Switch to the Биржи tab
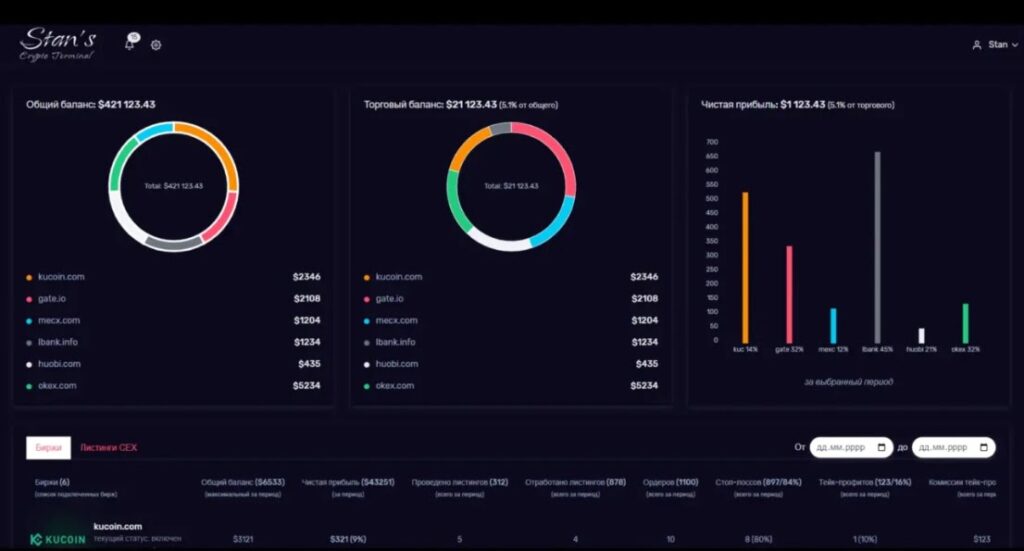1024x551 pixels. [x=48, y=448]
